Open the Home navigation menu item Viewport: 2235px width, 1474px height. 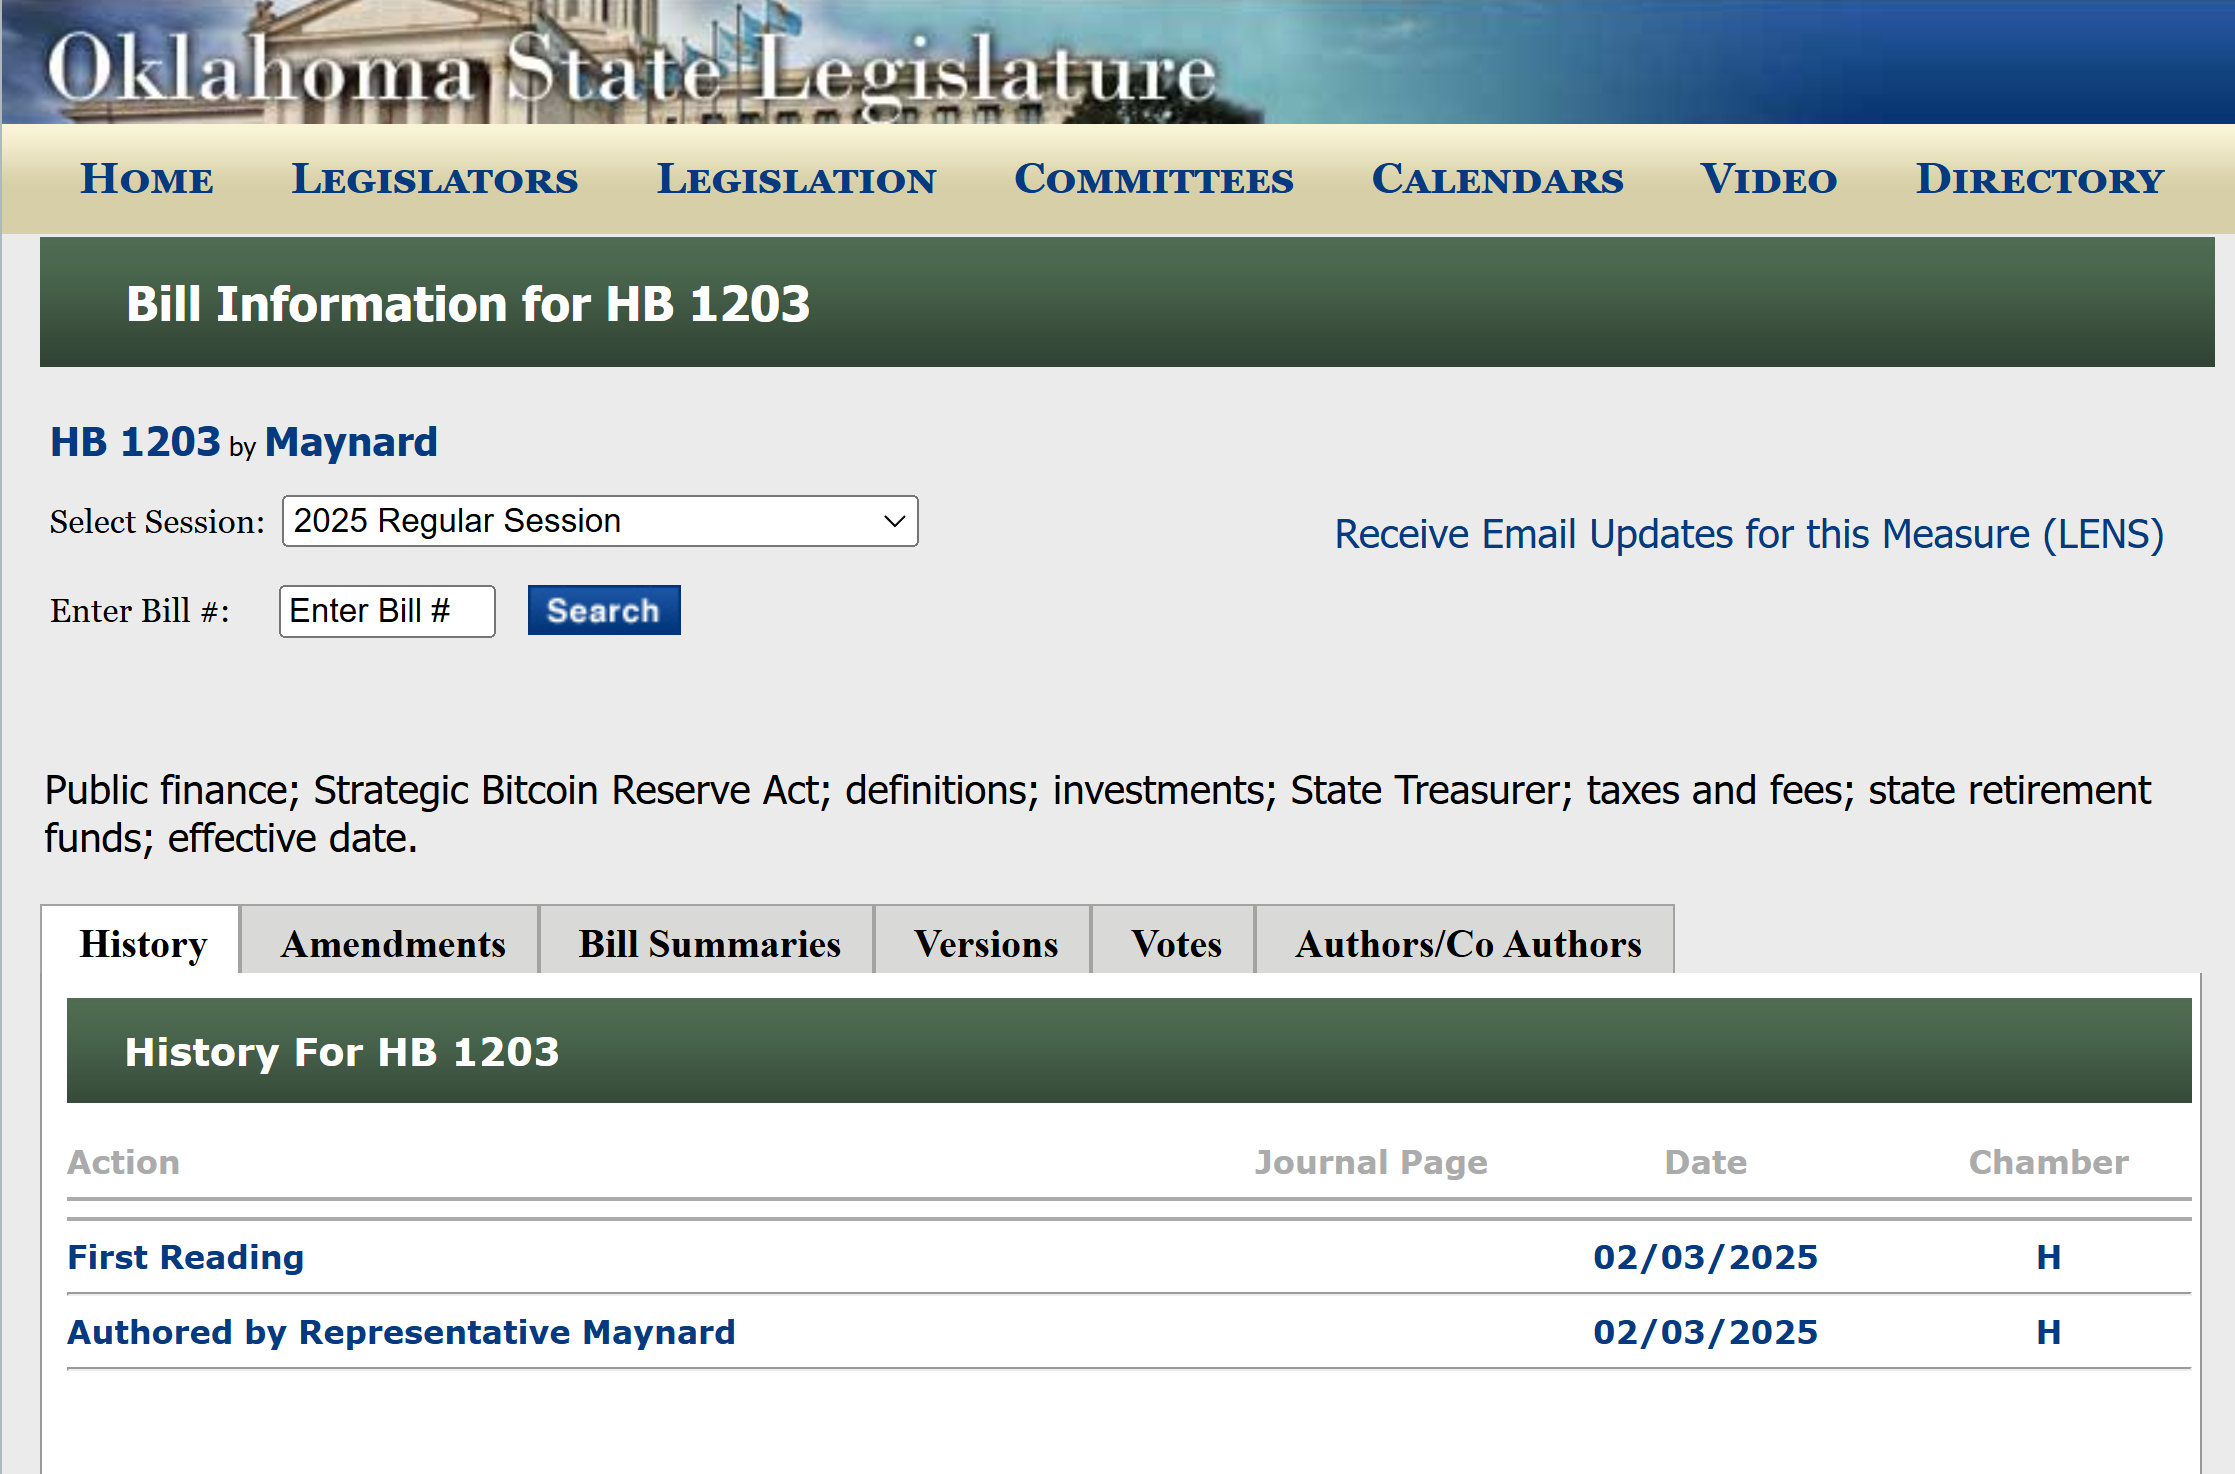(x=147, y=180)
